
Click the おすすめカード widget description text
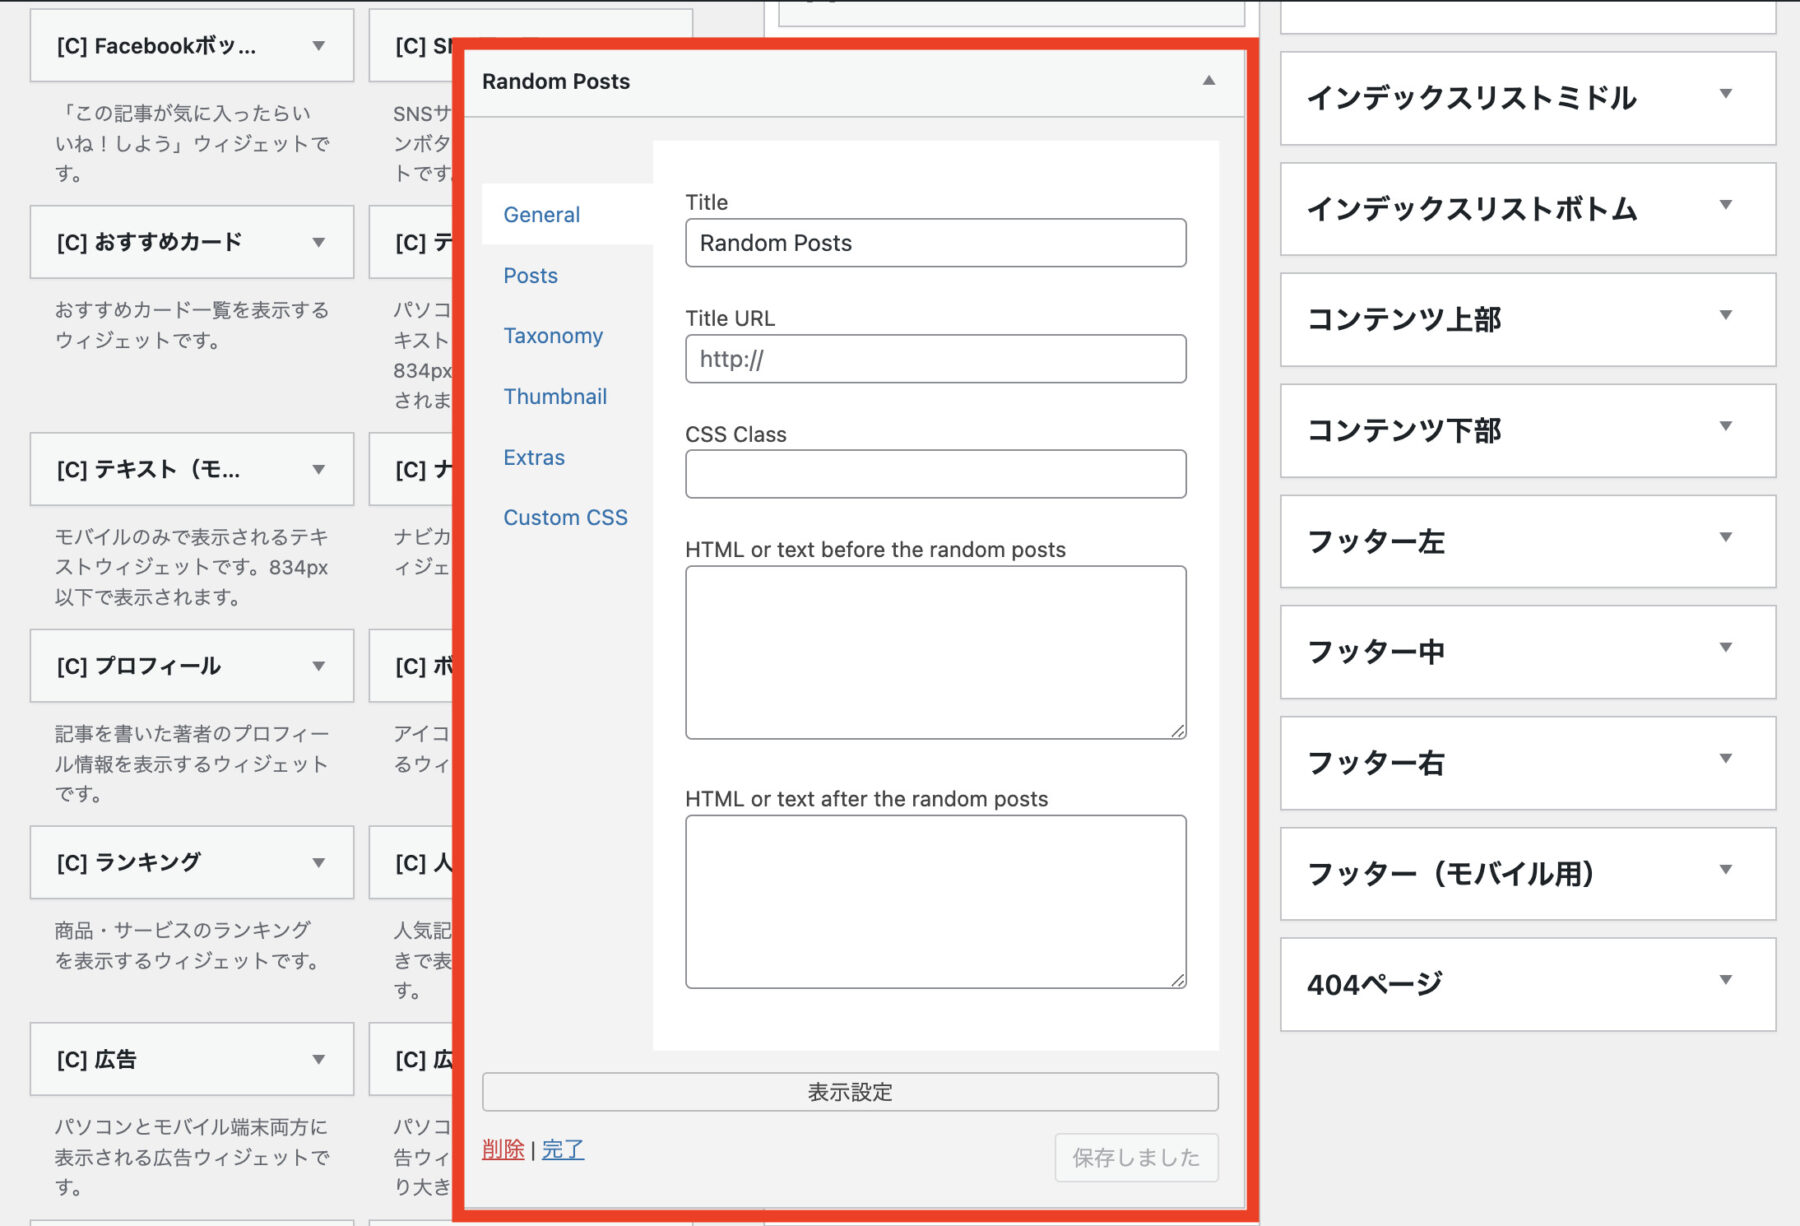tap(191, 325)
